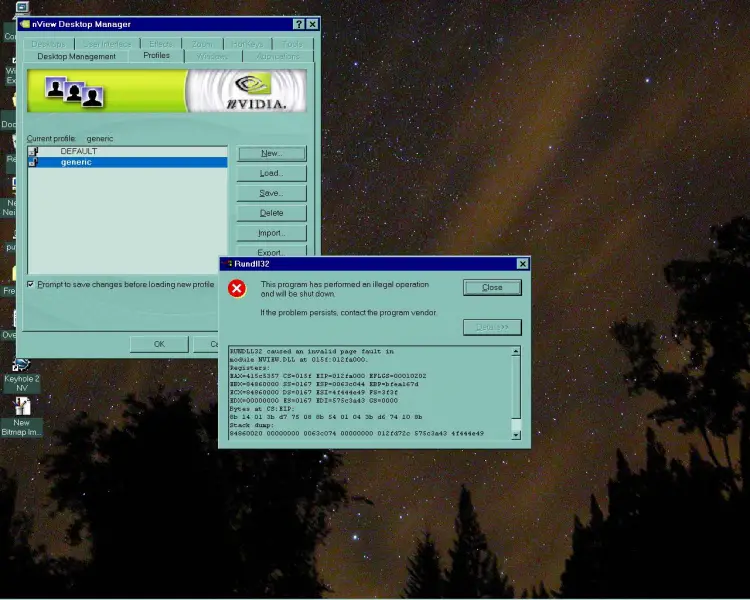Select the Profiles tab
This screenshot has width=750, height=600.
pyautogui.click(x=156, y=56)
